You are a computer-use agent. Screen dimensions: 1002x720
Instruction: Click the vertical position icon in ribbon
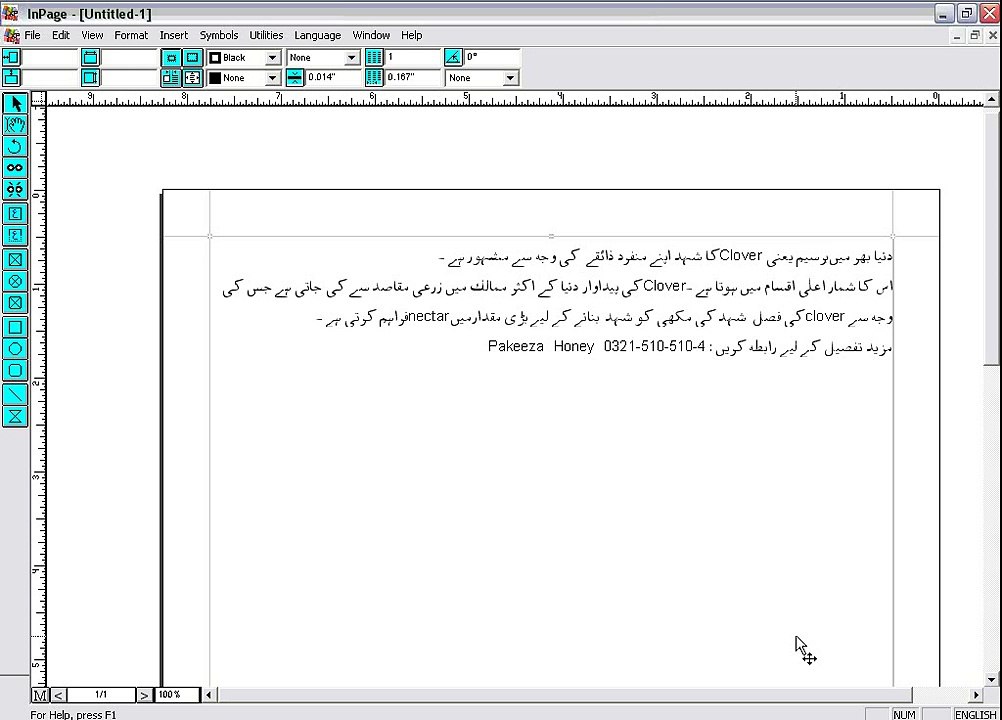12,78
